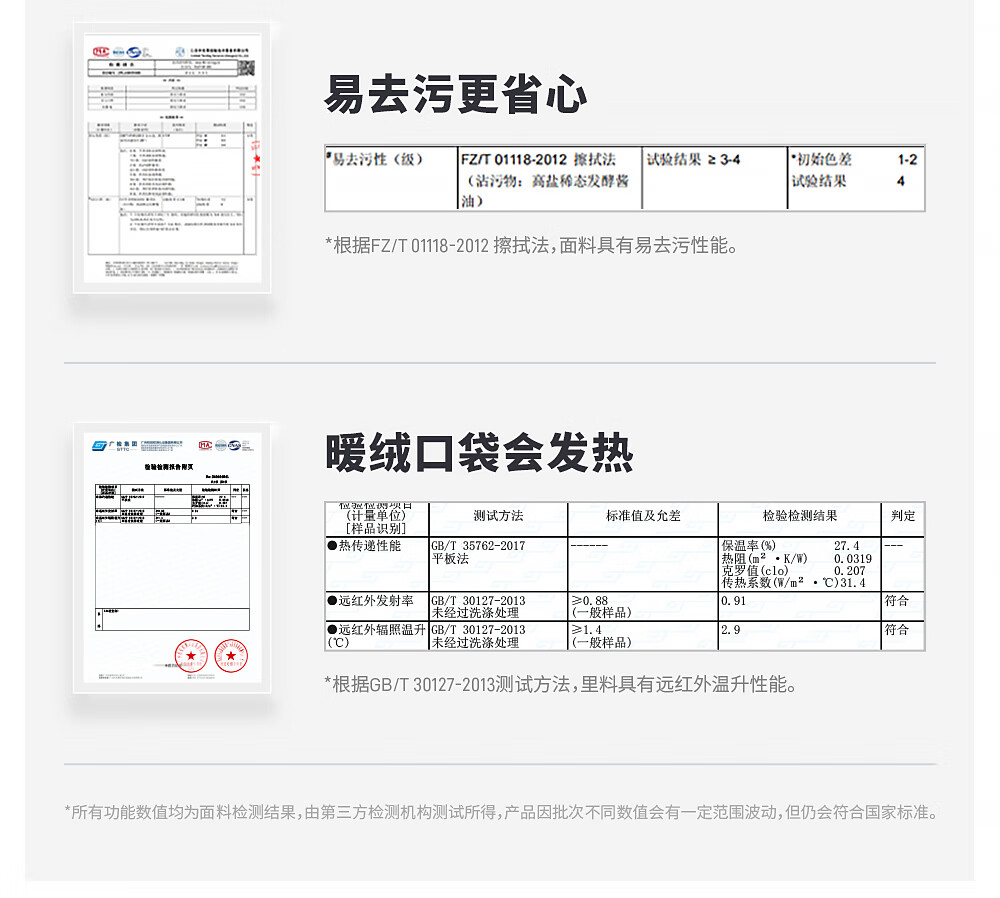Click the GB/T 35762-2017 平板法 cell
Screen dimensions: 1000x898
(x=498, y=564)
